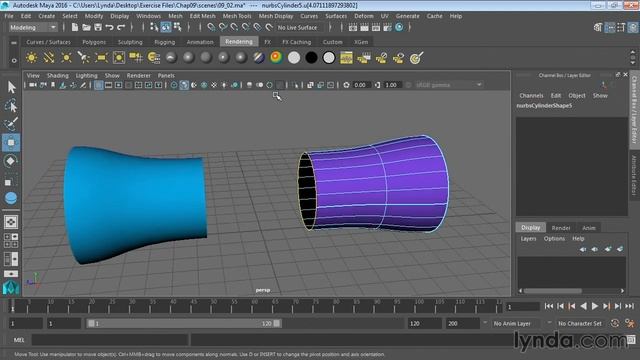Click the IPR render icon

click(x=376, y=27)
